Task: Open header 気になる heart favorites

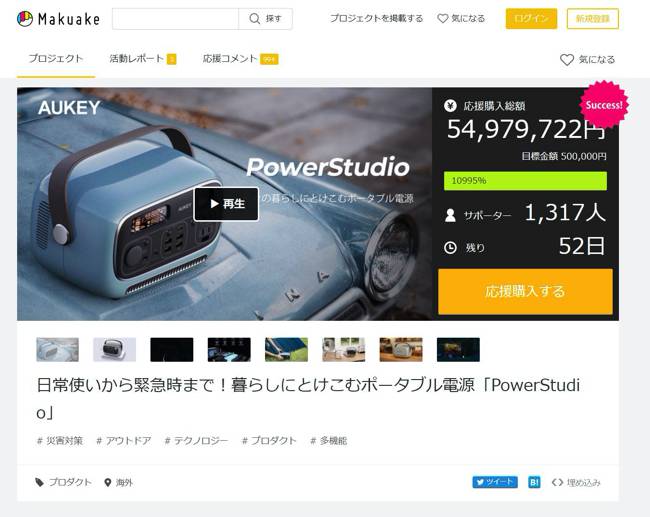Action: click(x=461, y=18)
